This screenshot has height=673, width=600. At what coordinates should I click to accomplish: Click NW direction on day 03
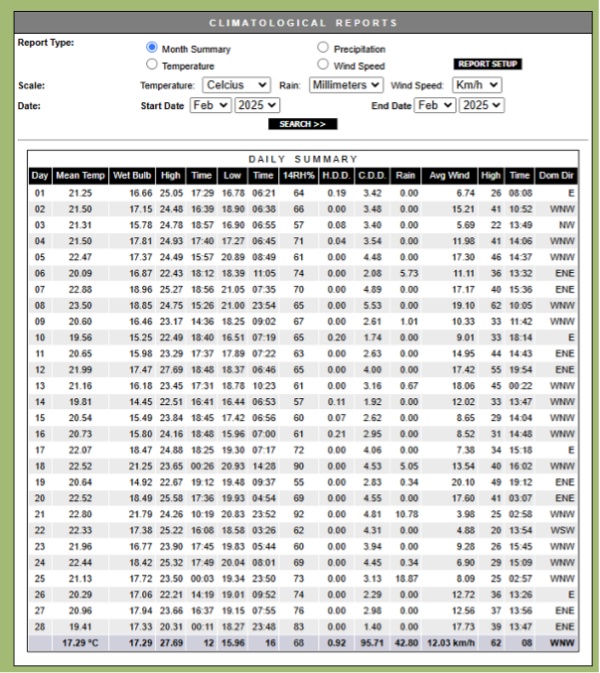coord(567,225)
